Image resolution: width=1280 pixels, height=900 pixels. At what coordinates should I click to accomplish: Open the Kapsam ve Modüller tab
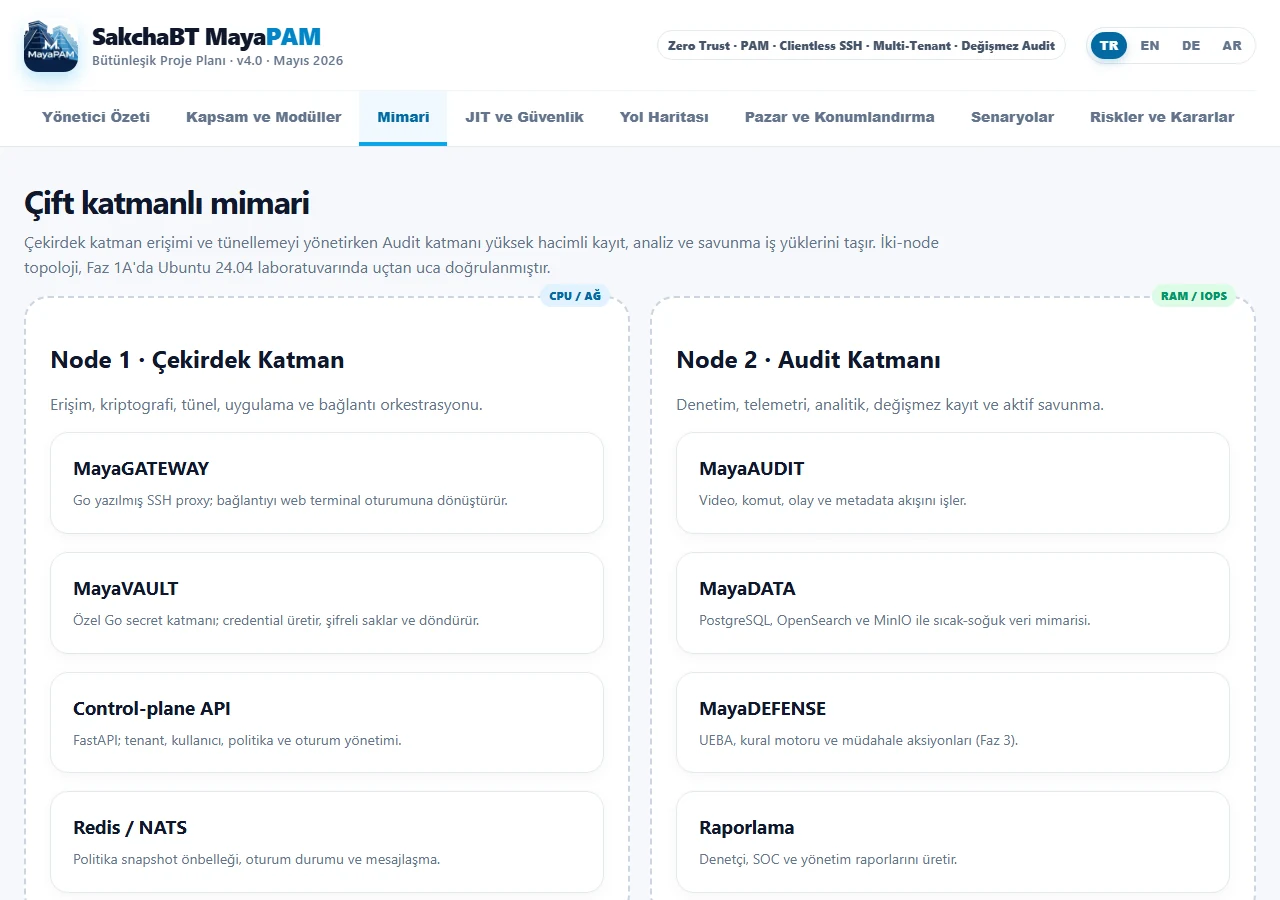click(x=264, y=117)
